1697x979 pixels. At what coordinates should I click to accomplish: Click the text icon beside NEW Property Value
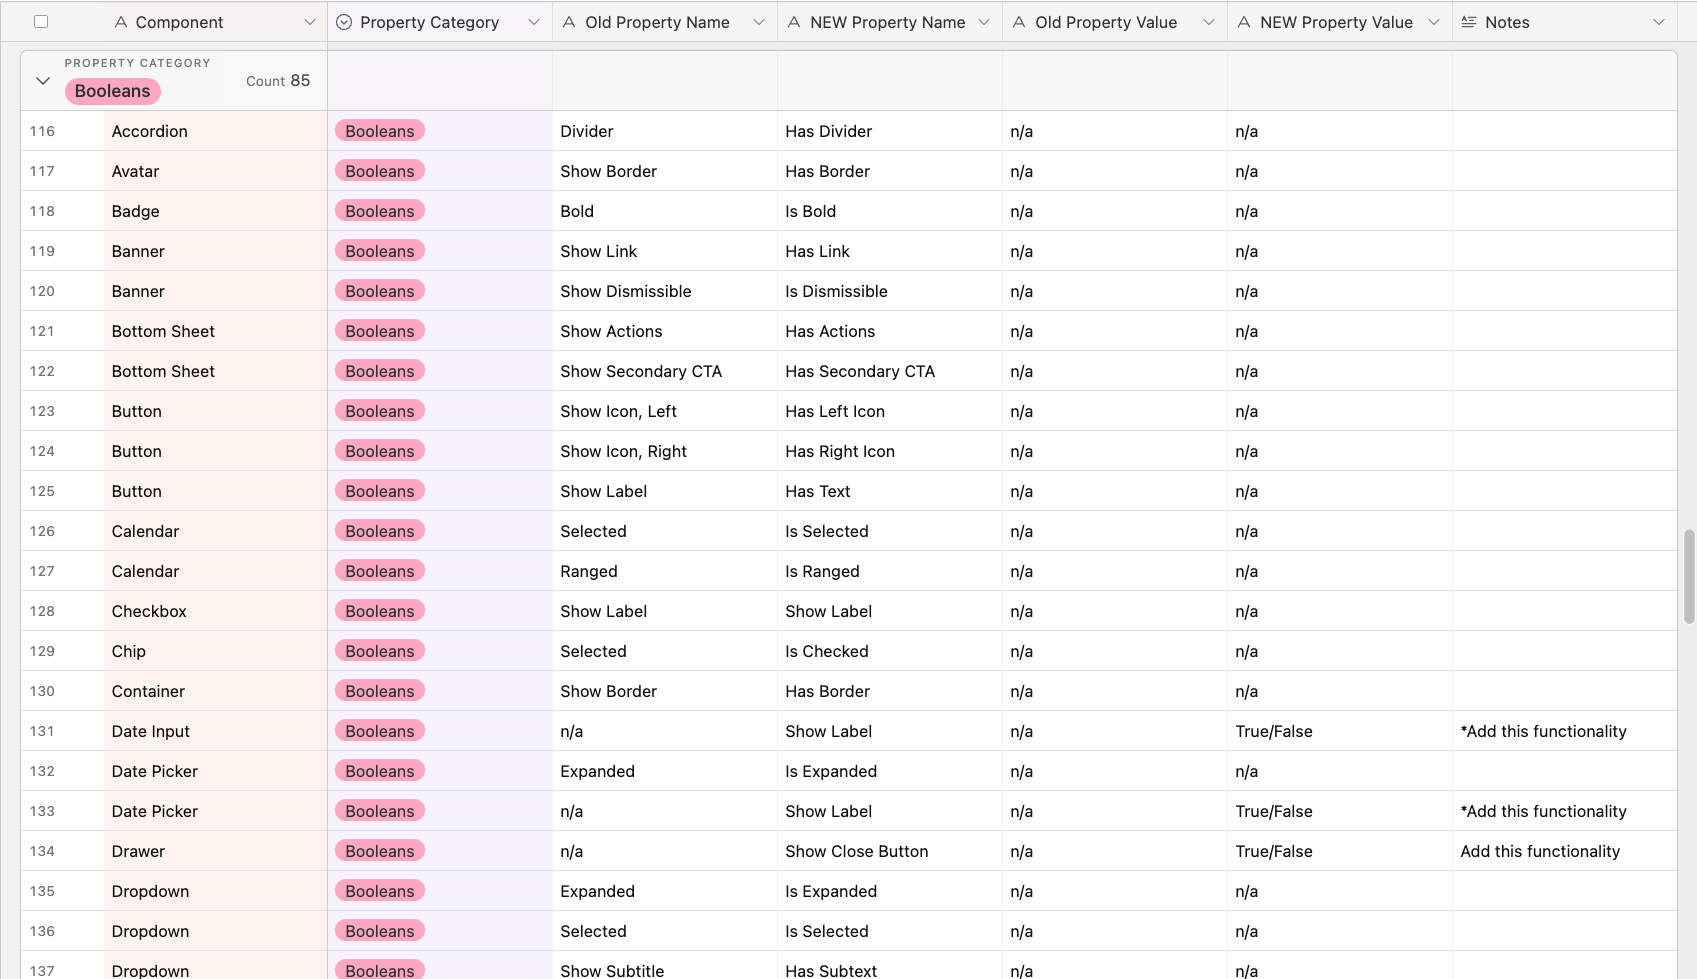tap(1244, 22)
